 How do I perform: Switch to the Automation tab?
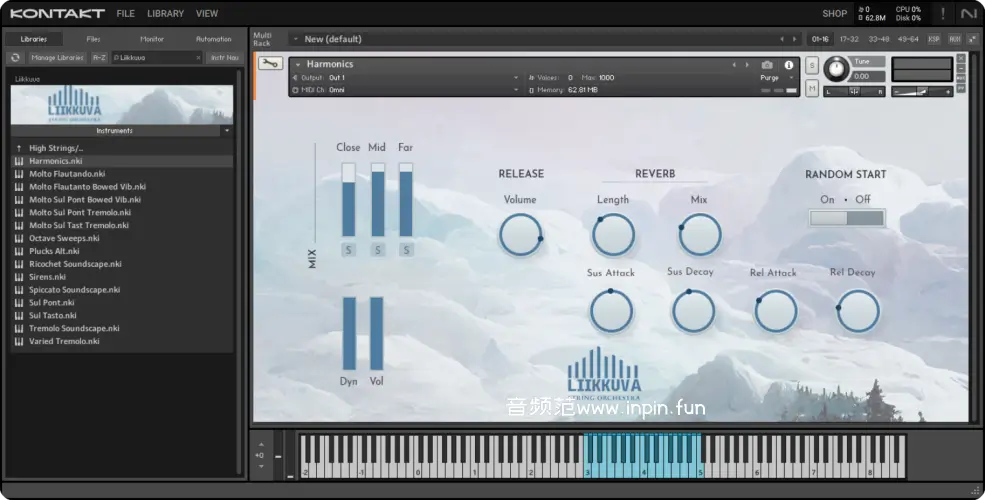(x=213, y=39)
